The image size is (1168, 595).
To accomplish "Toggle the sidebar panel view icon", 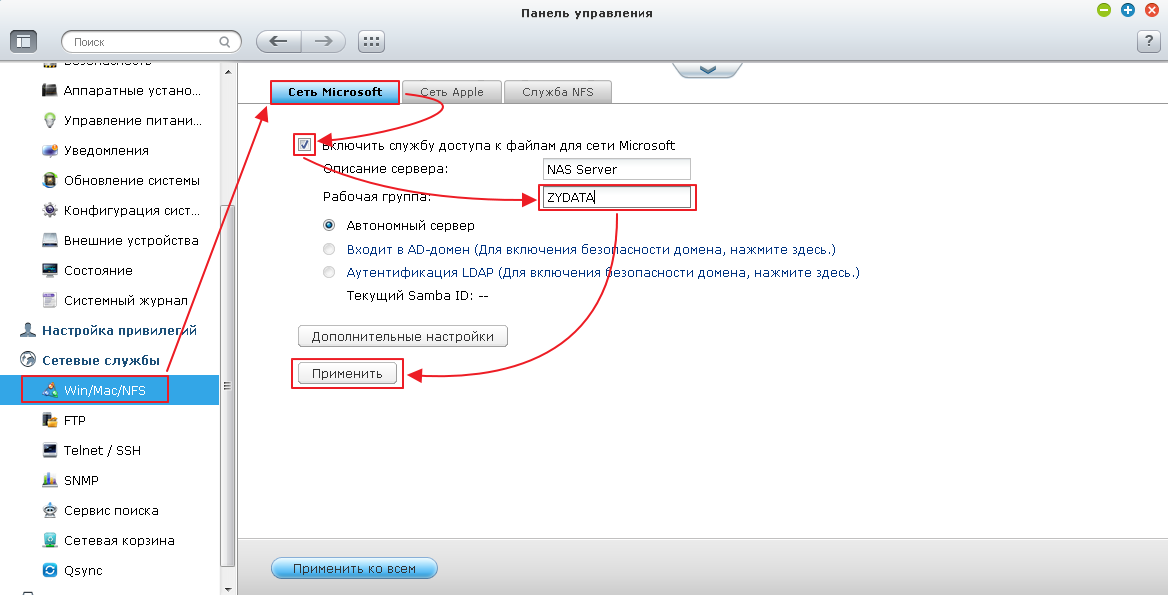I will [x=23, y=42].
